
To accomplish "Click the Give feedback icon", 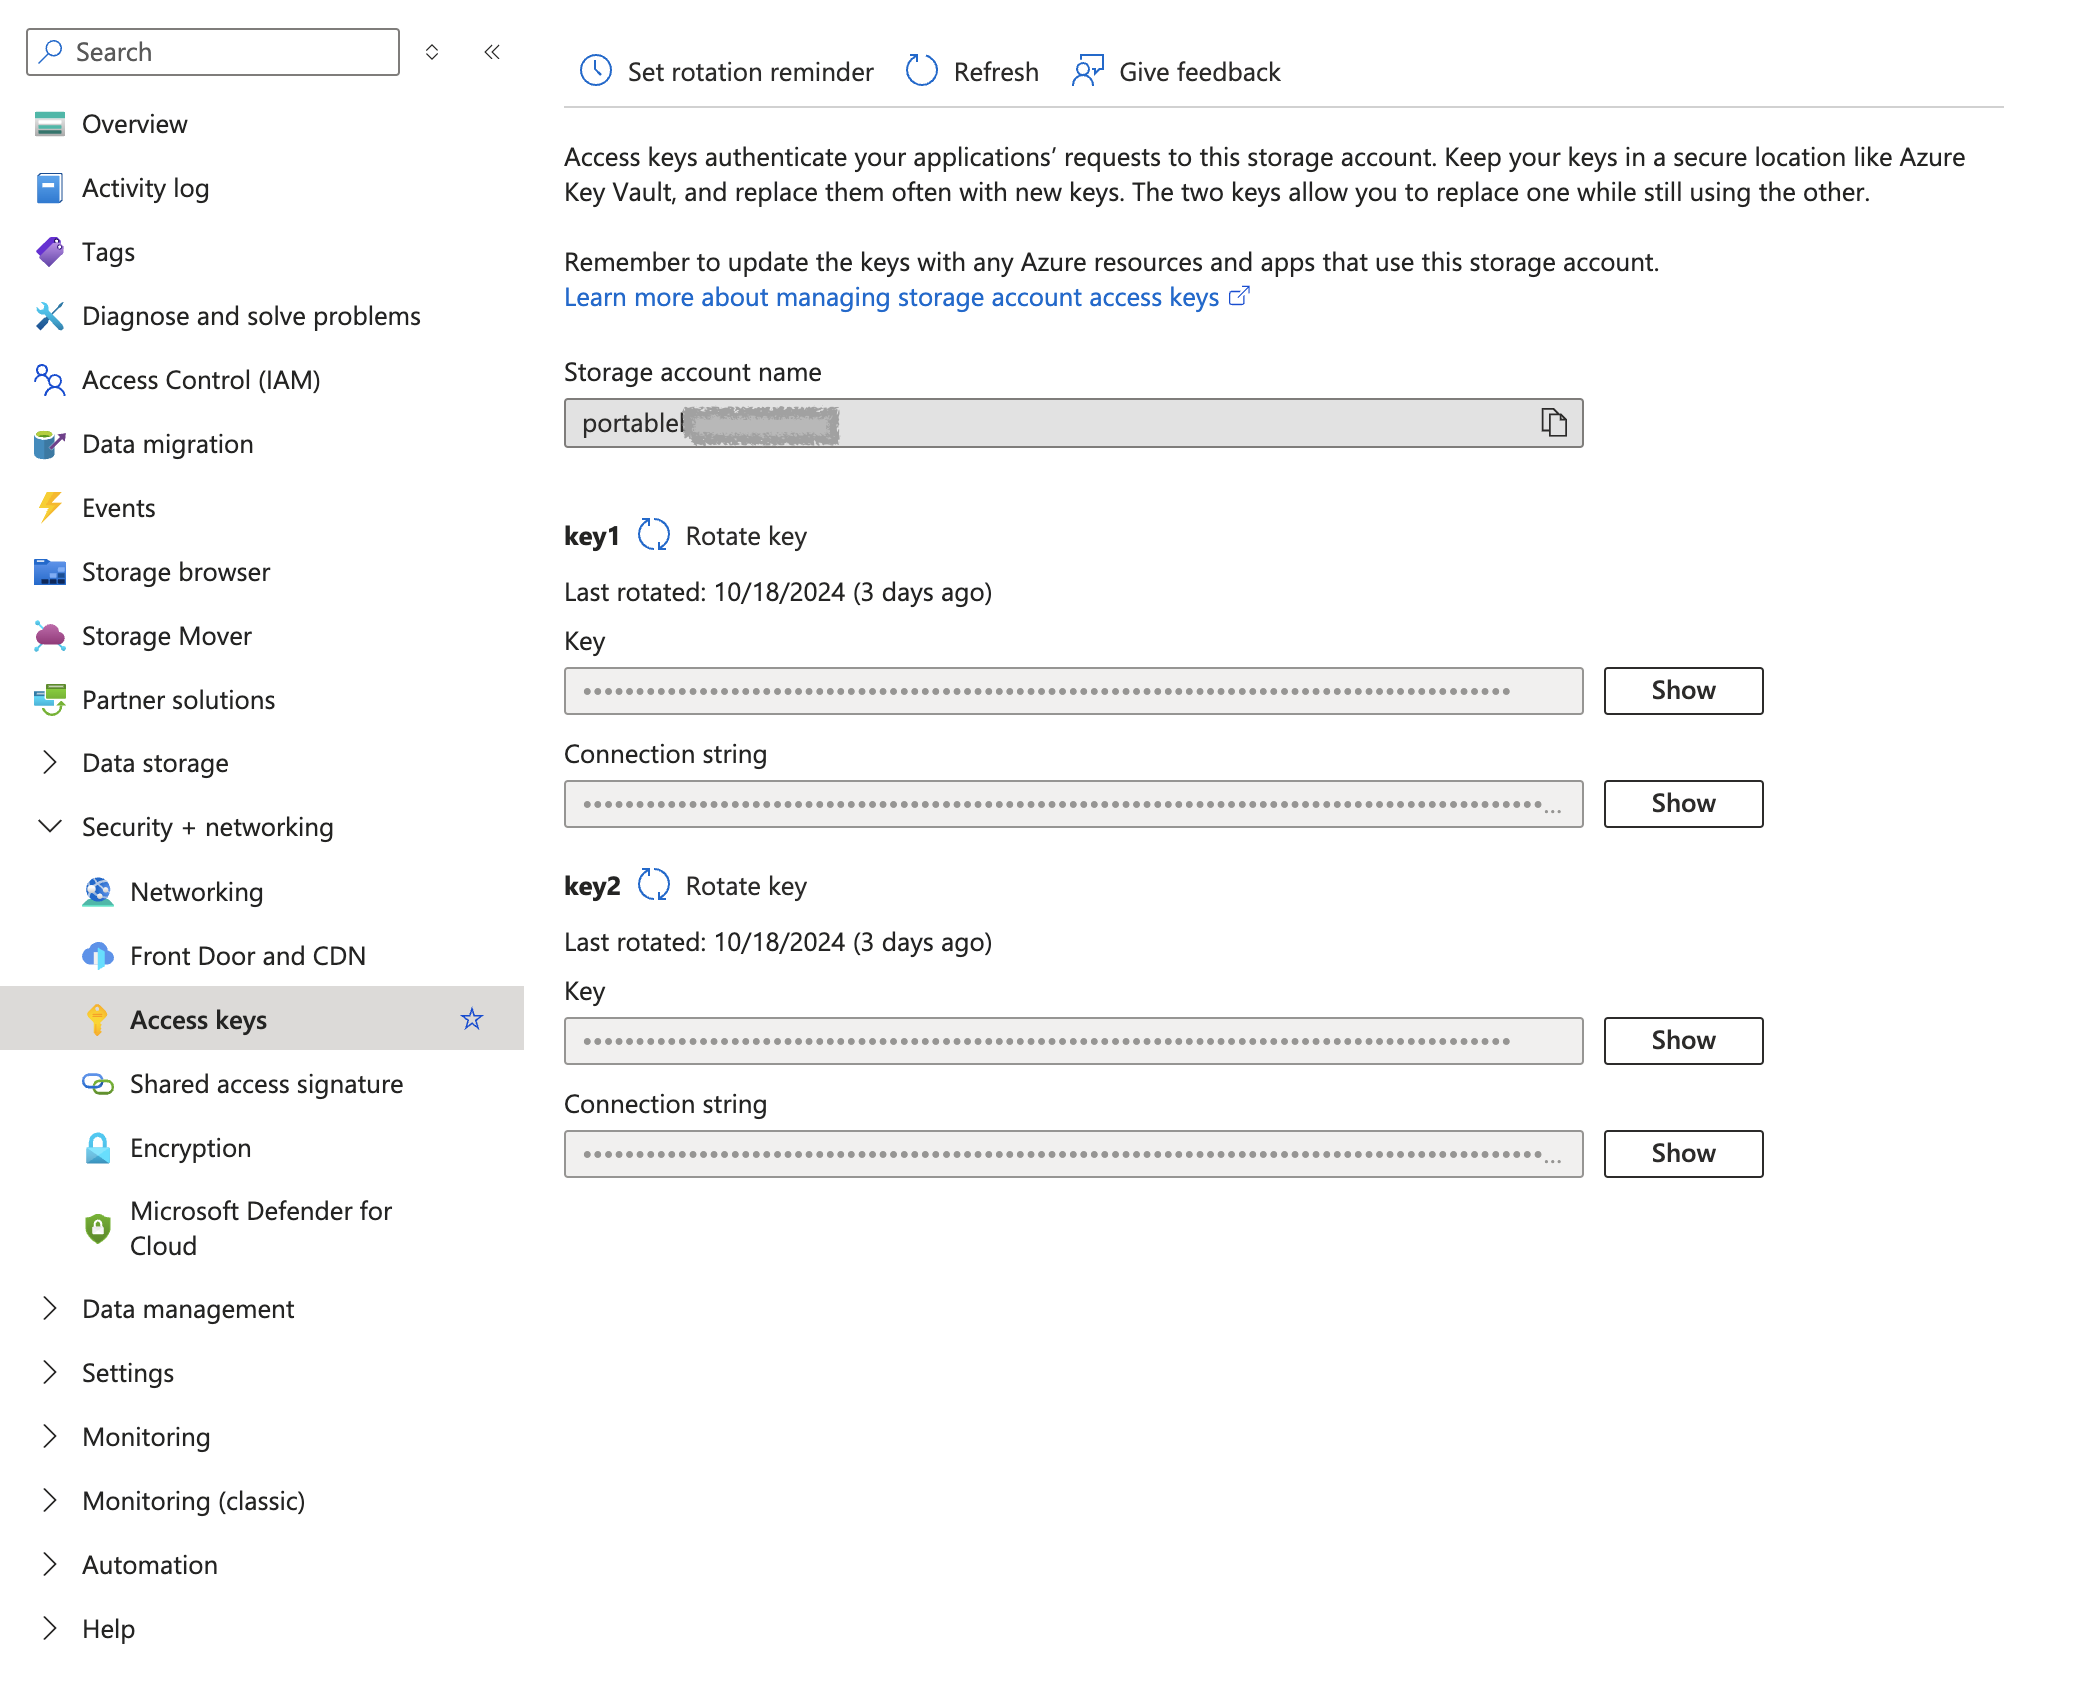I will click(x=1089, y=69).
